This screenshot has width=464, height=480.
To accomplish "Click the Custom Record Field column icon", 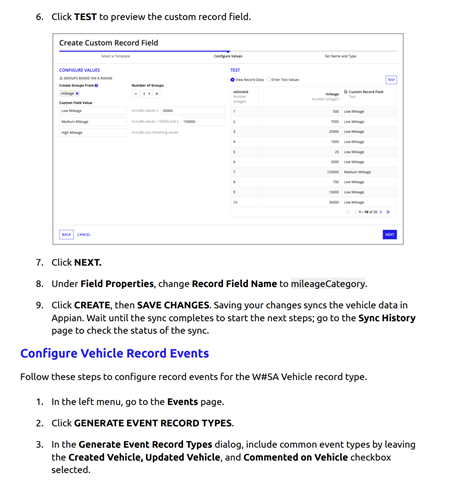I will point(346,92).
